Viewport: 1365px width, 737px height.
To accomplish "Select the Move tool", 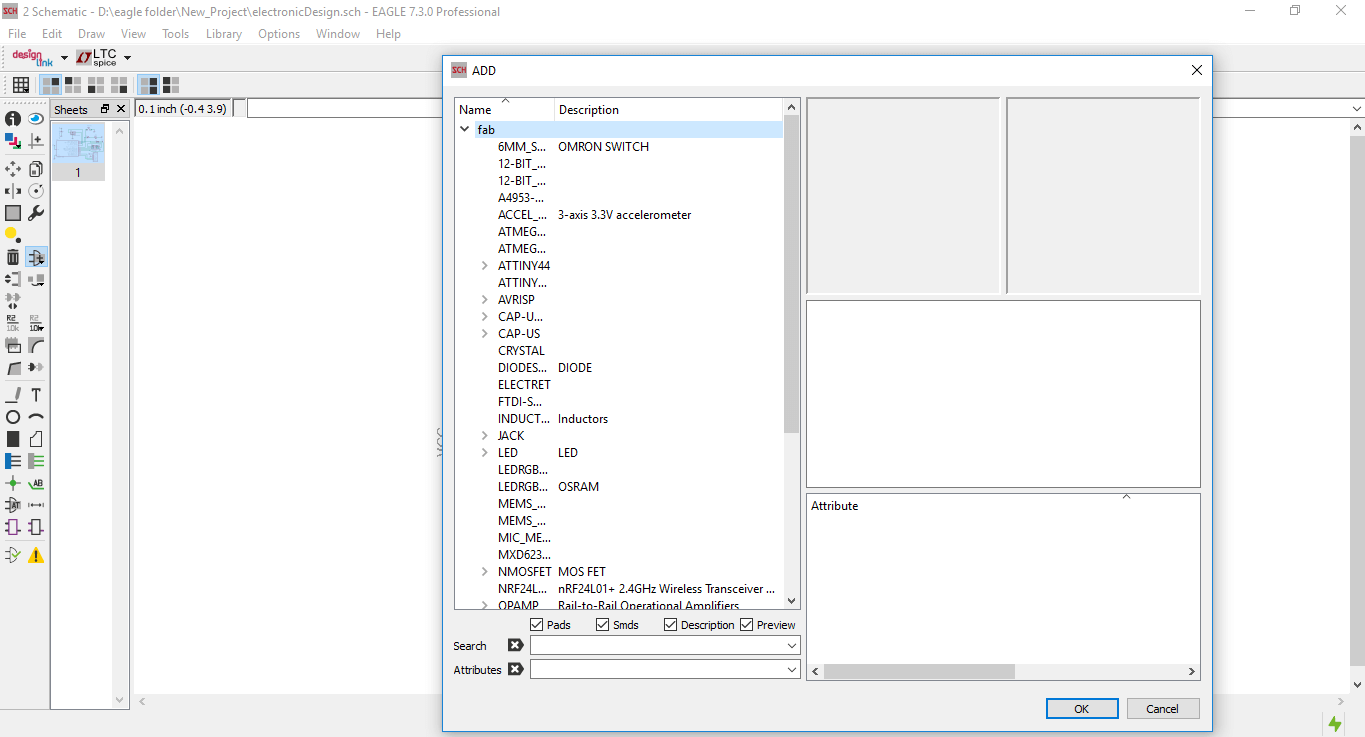I will [x=13, y=169].
